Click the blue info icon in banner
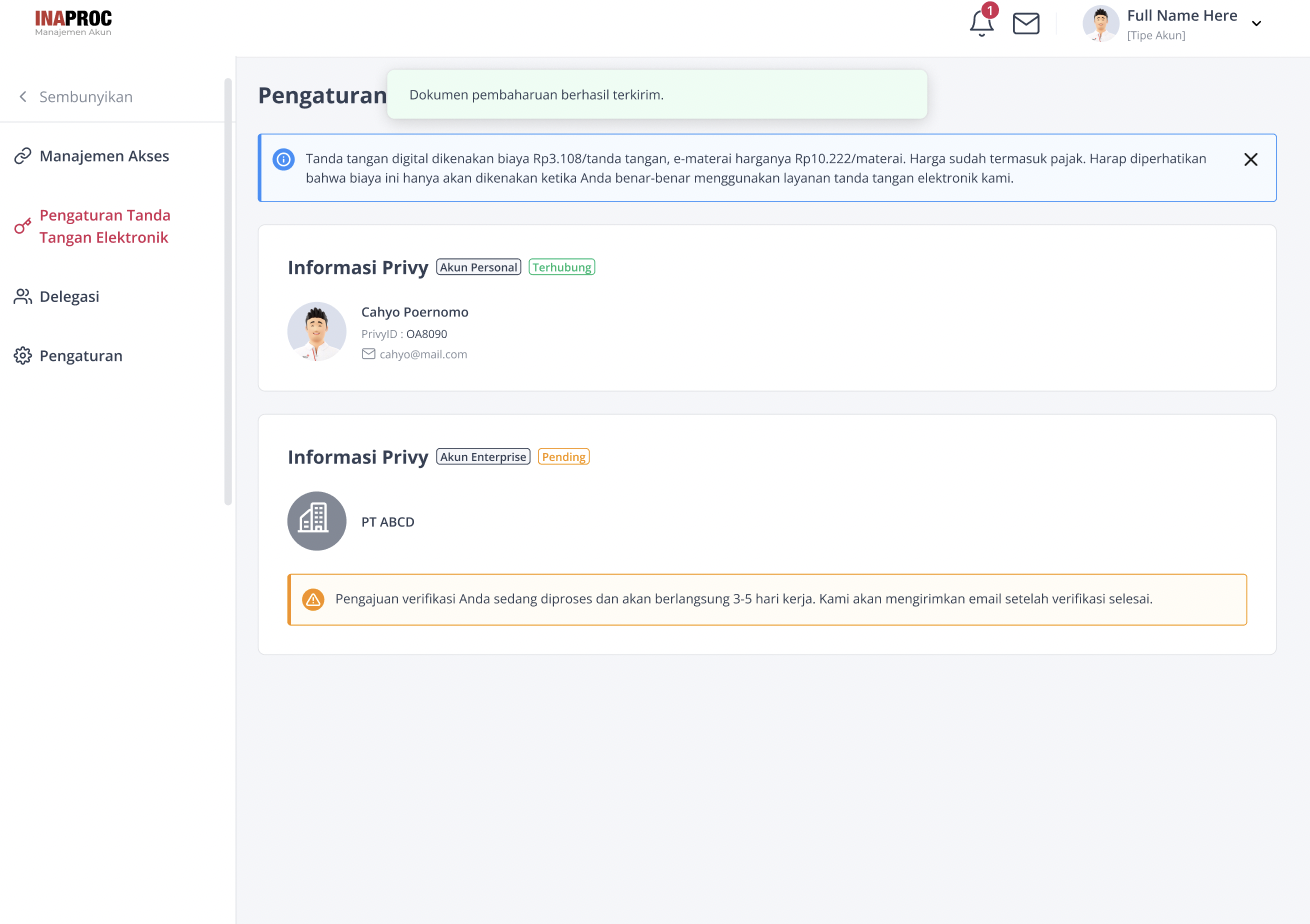1310x924 pixels. [x=284, y=159]
